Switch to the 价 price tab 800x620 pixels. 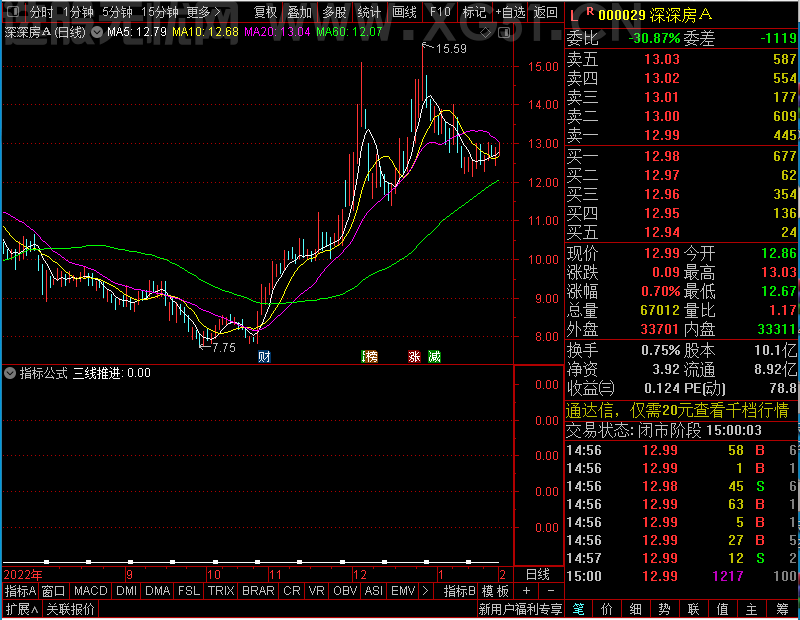point(607,609)
